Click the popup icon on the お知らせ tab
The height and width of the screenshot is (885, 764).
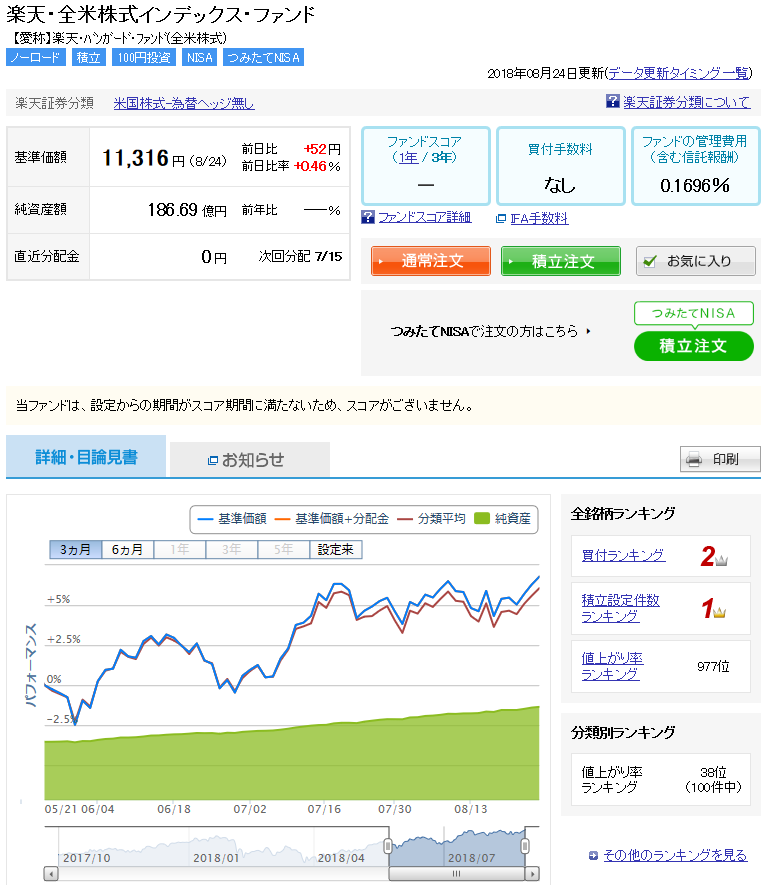point(213,461)
